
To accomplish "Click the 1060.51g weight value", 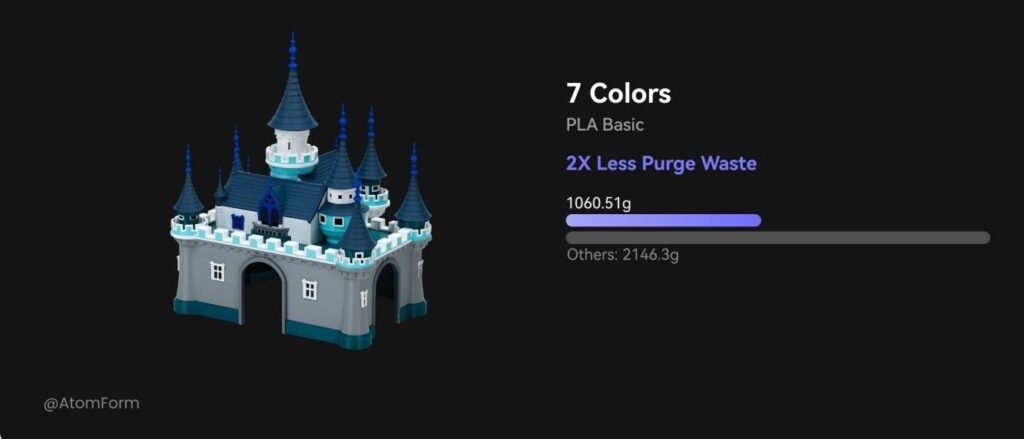I will 598,203.
